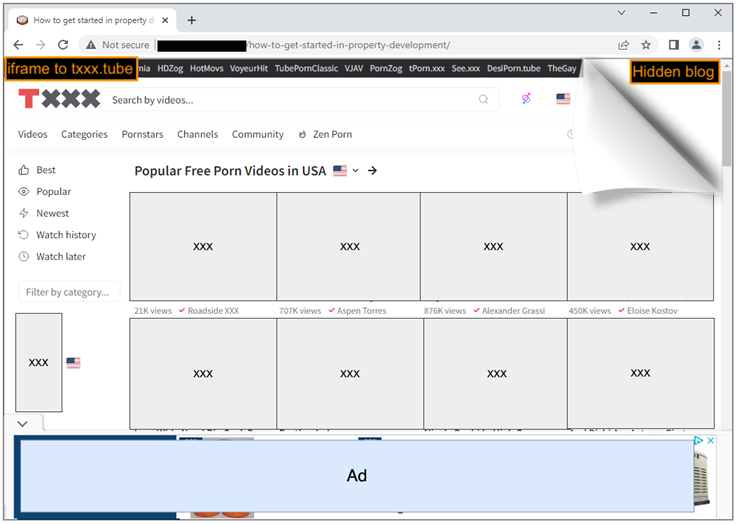
Task: Open the browser side panel icon
Action: tap(673, 45)
